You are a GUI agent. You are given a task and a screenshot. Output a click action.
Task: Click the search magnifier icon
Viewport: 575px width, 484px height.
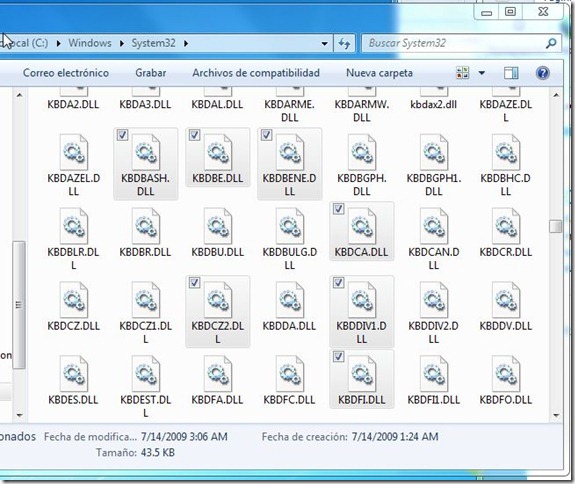coord(551,44)
